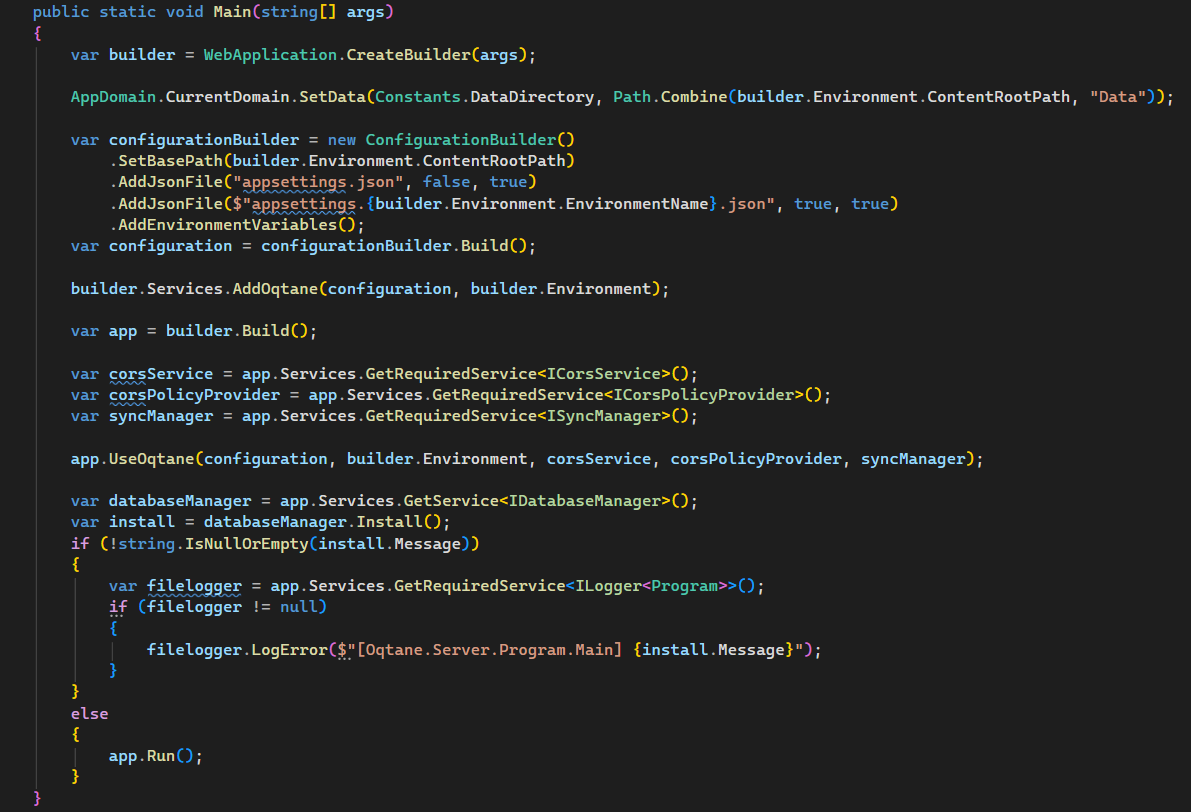1191x812 pixels.
Task: Select the underlined filelogger variable declaration
Action: click(194, 585)
